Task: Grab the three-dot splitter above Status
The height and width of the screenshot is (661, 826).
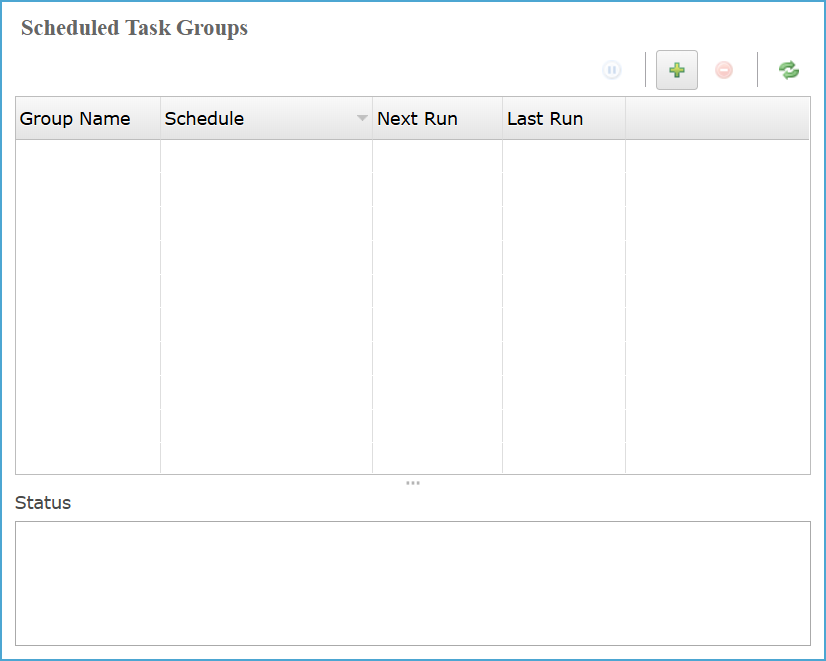Action: point(413,483)
